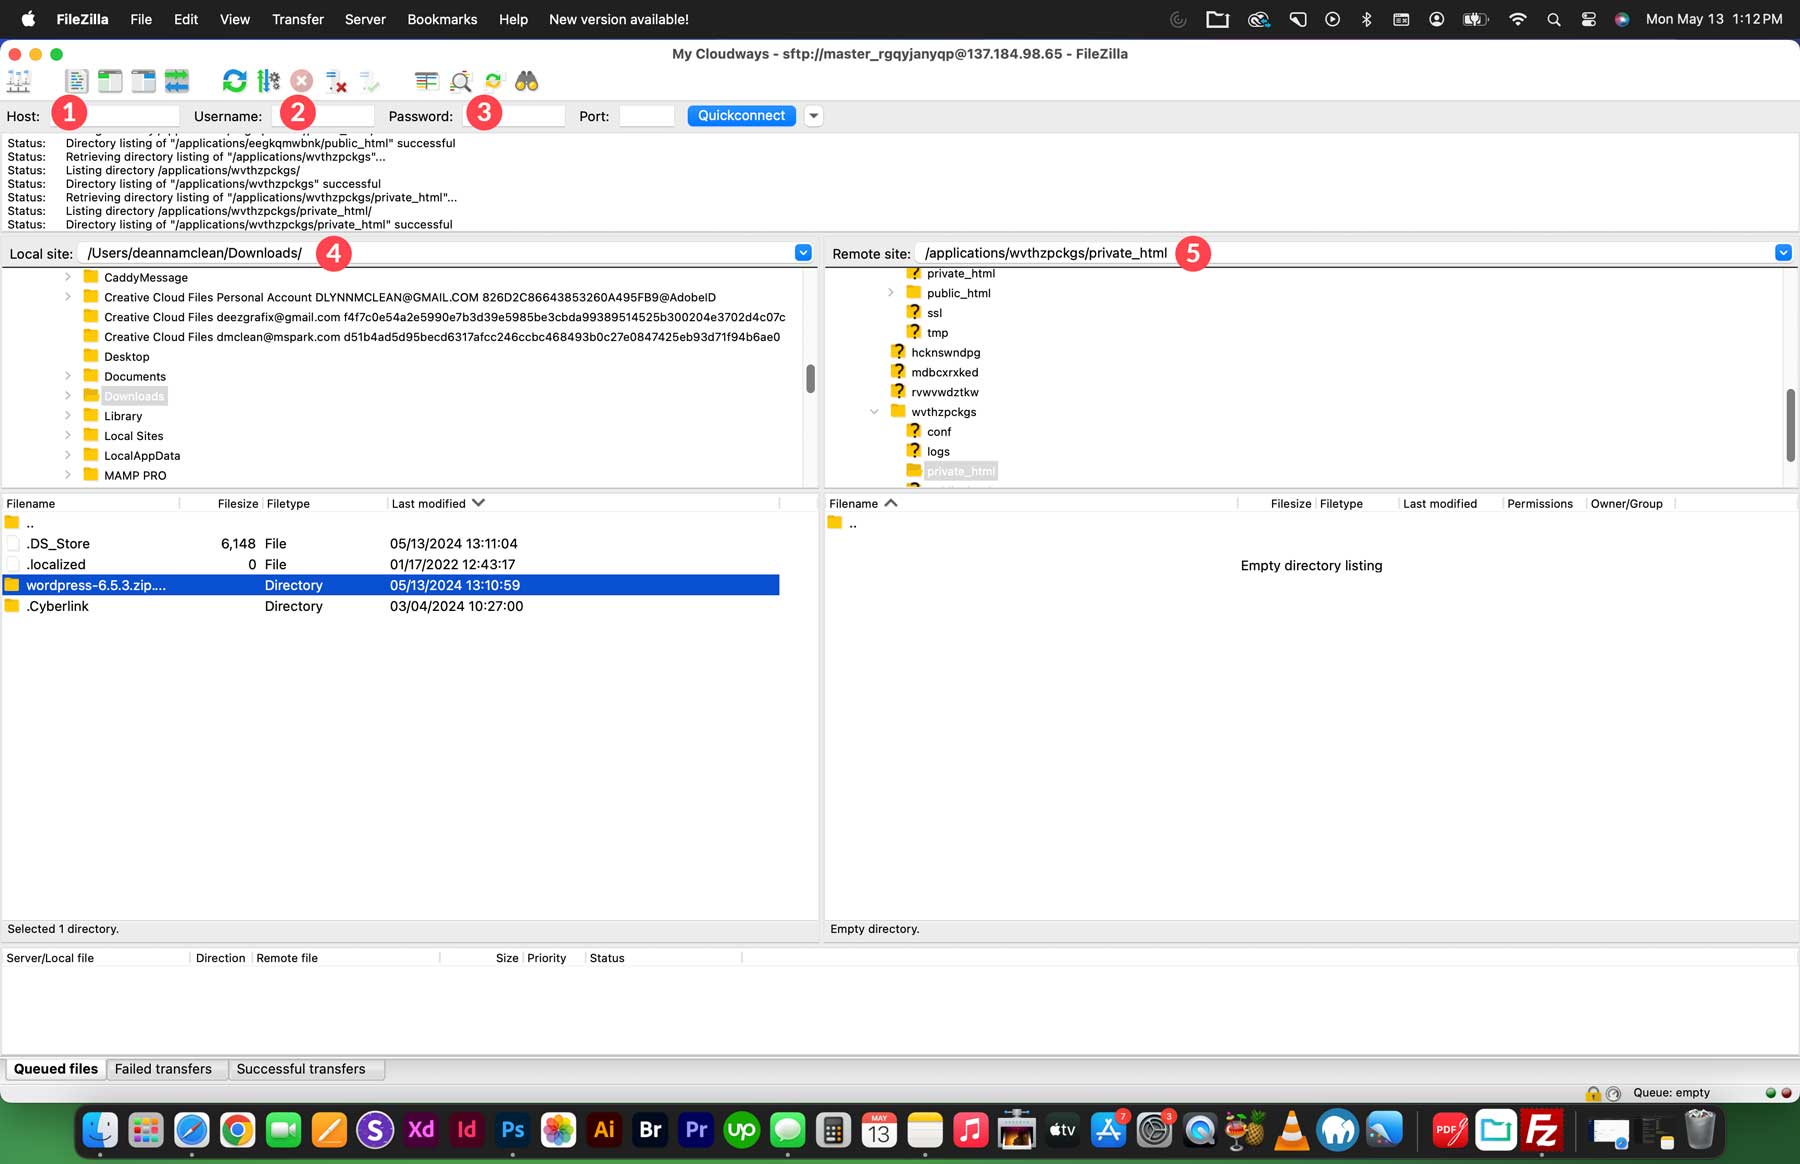Open Spotlight search from the menu bar
The image size is (1800, 1164).
(x=1553, y=18)
